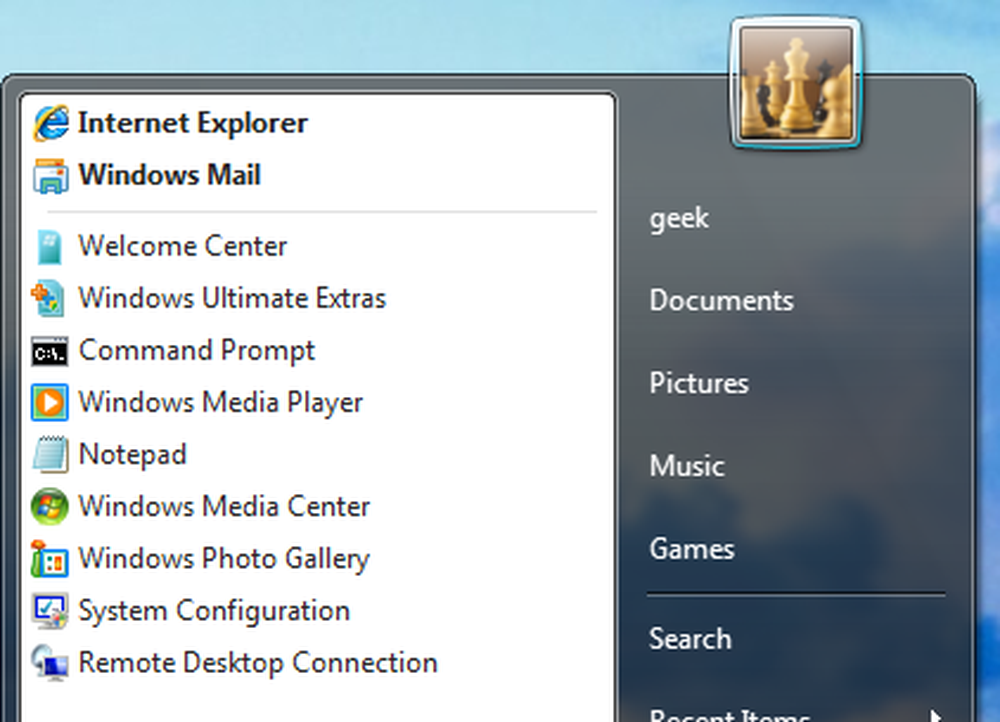Click the chess user account picture
This screenshot has height=722, width=1000.
click(x=796, y=83)
